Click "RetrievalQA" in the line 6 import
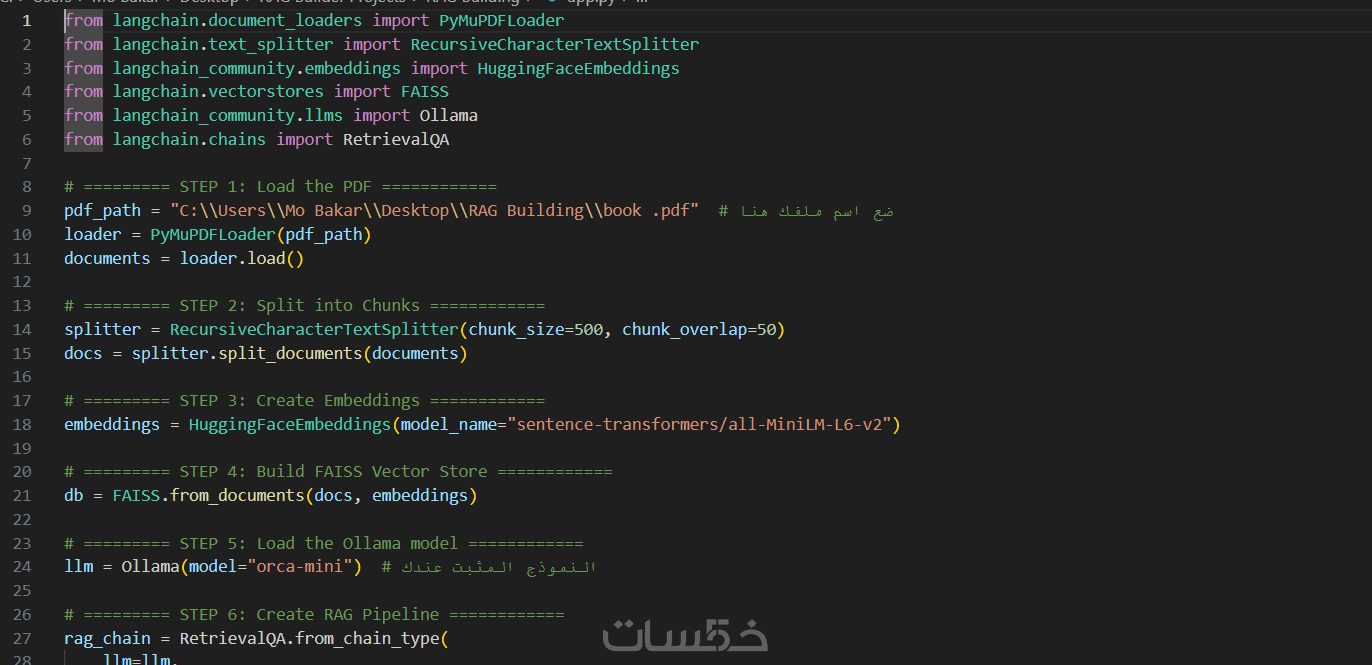The image size is (1372, 665). [x=396, y=139]
